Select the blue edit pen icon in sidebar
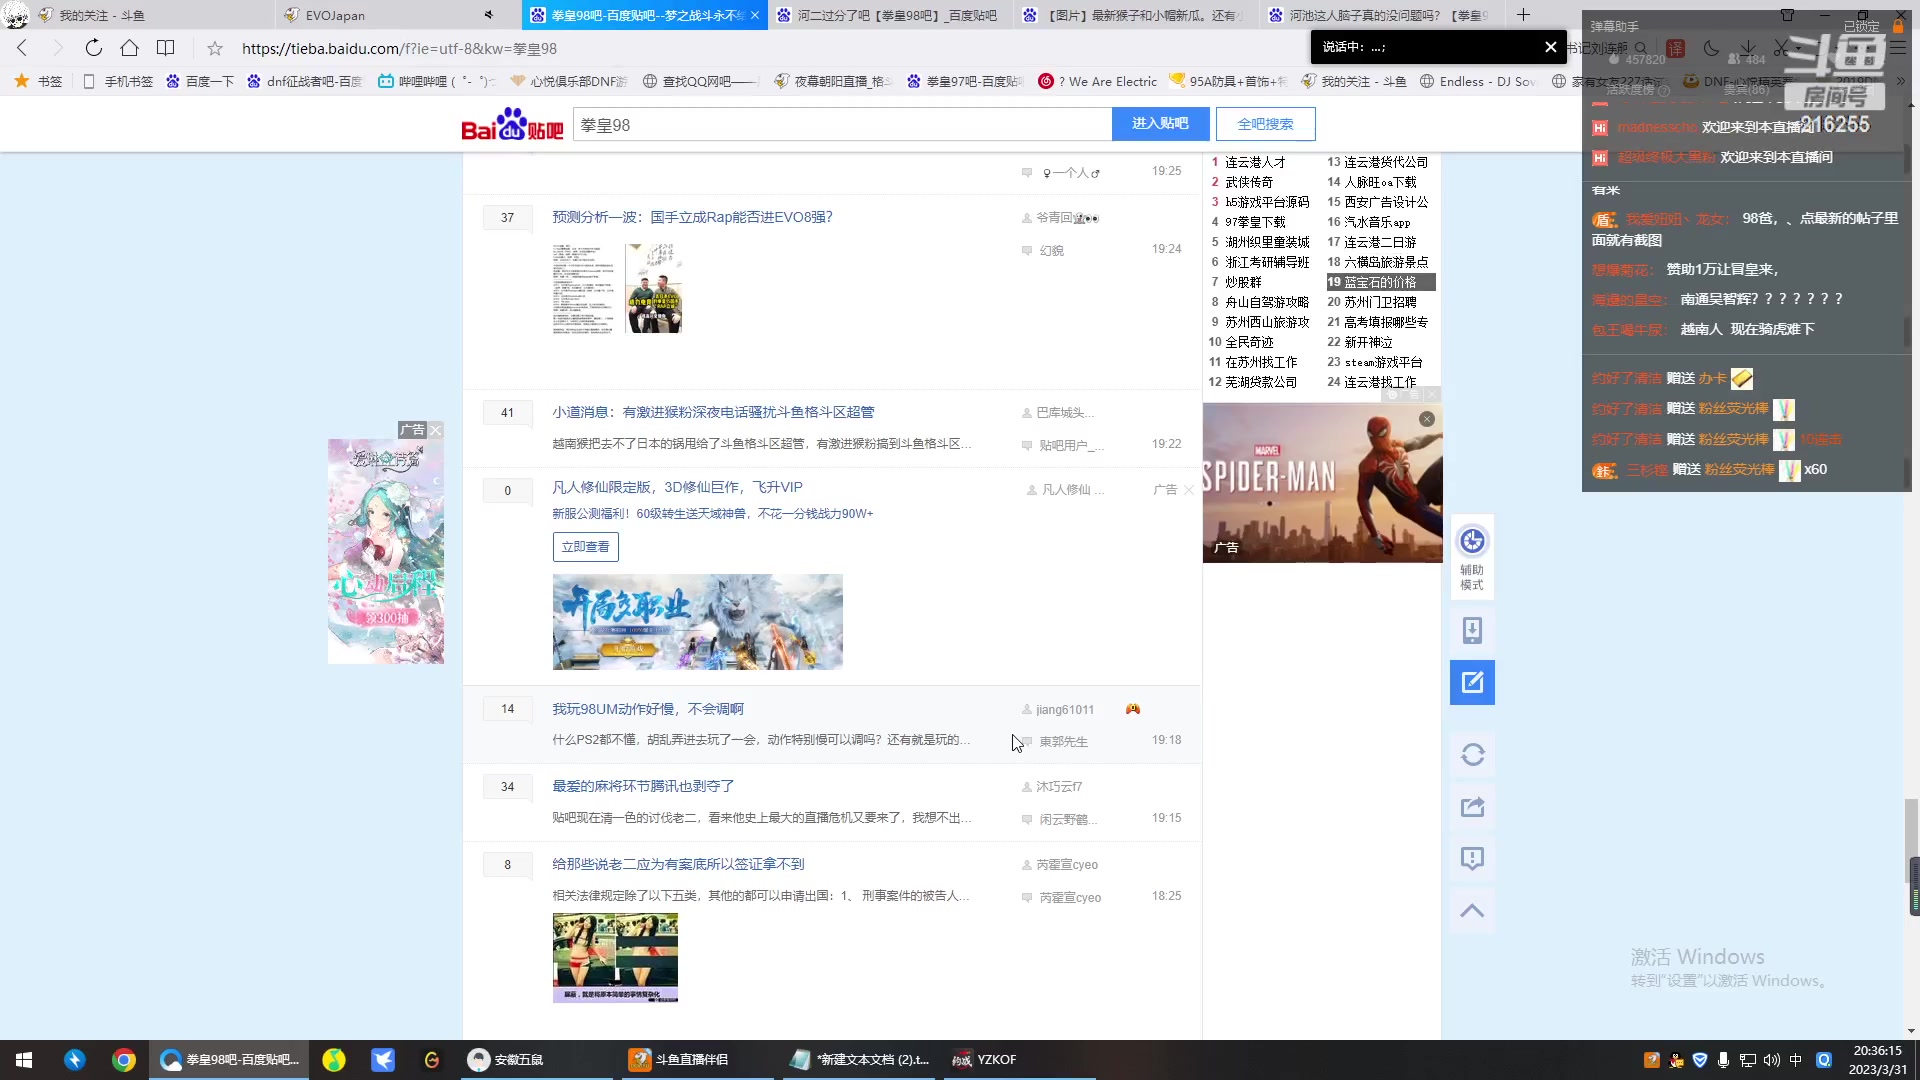1920x1080 pixels. point(1472,682)
